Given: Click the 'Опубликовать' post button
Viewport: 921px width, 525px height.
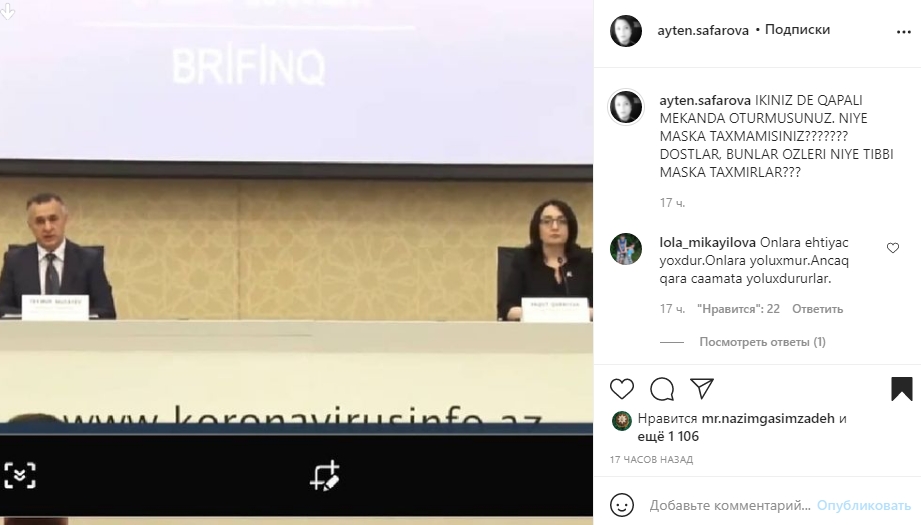Looking at the screenshot, I should point(863,505).
